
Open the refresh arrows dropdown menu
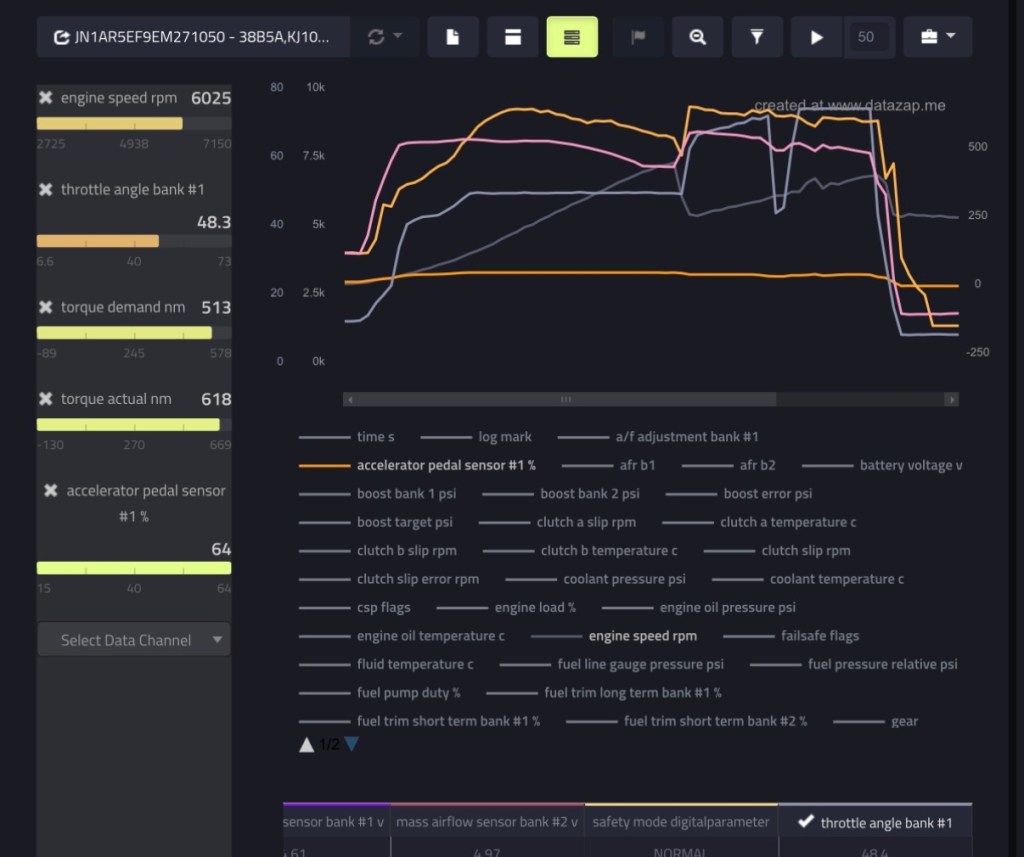pos(384,37)
